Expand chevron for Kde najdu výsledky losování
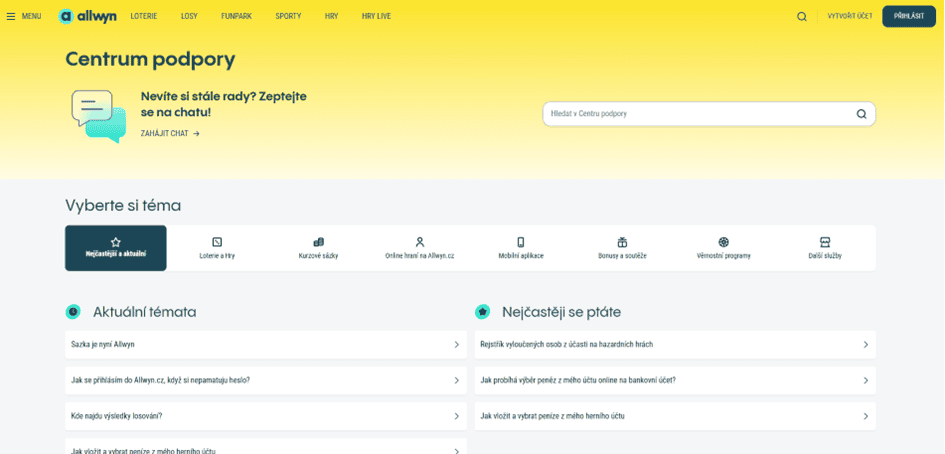This screenshot has height=454, width=945. [x=456, y=417]
